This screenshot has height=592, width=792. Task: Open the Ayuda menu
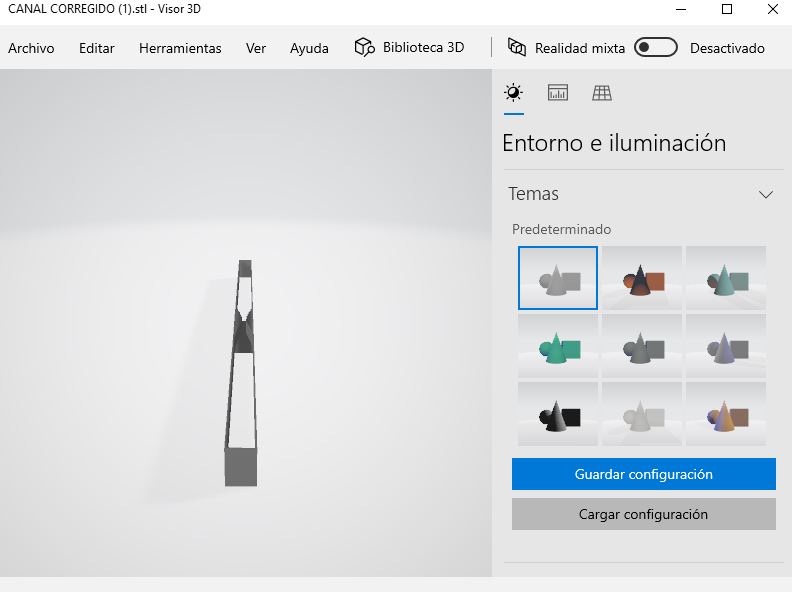point(309,48)
